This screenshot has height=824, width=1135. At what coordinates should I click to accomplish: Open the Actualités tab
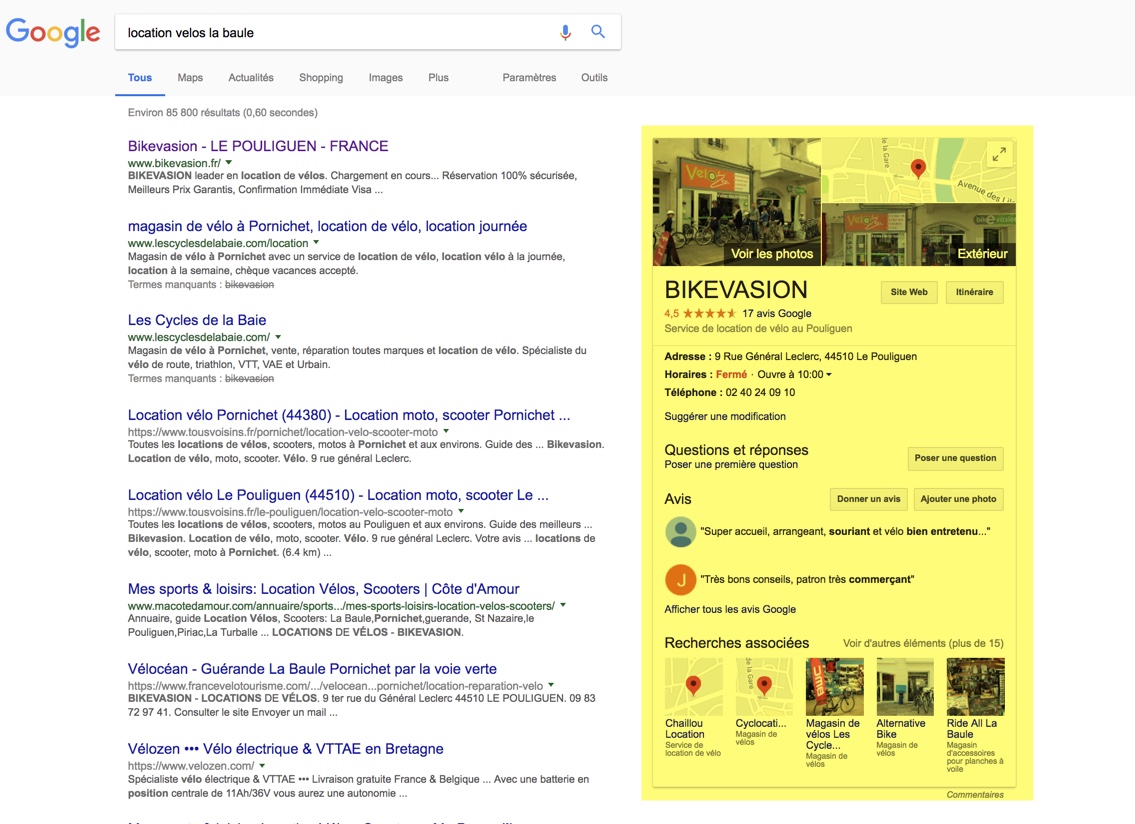click(251, 77)
